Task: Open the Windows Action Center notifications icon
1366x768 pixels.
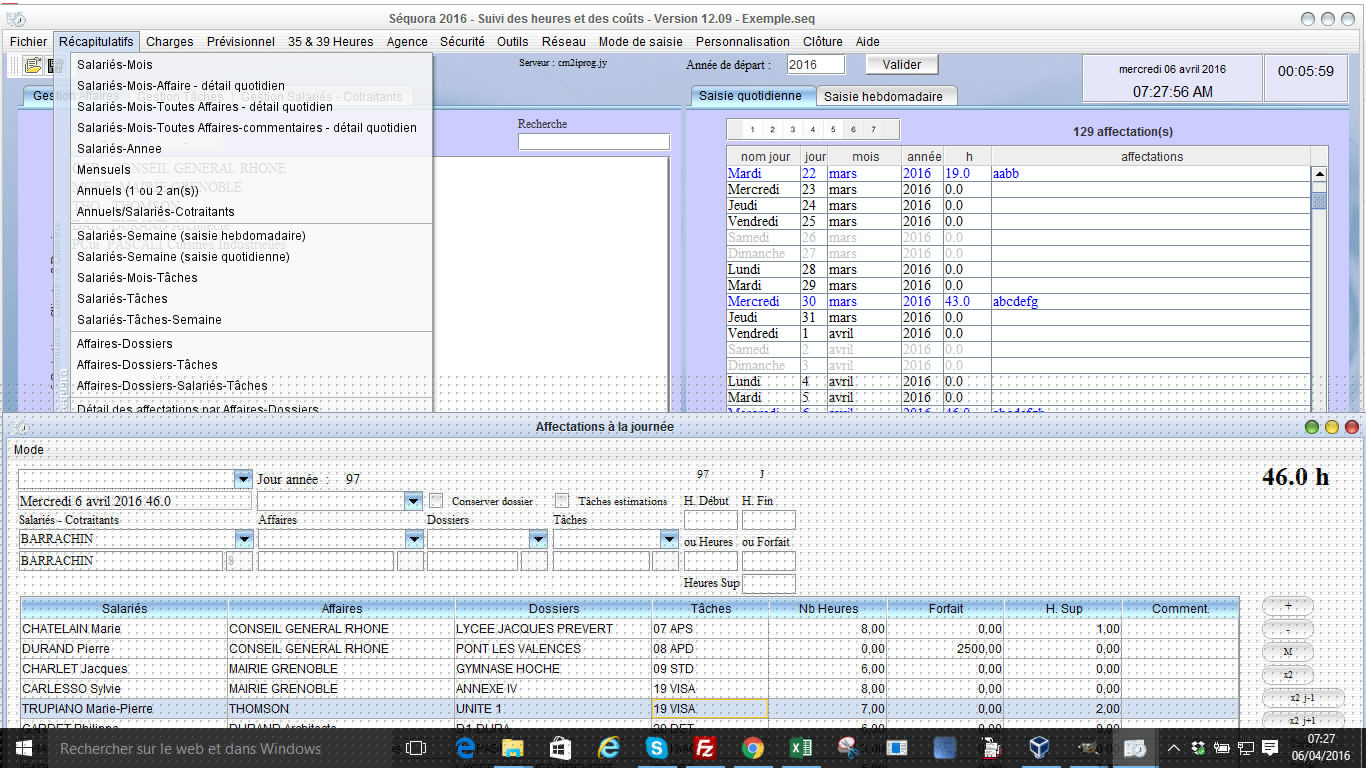Action: pyautogui.click(x=1270, y=747)
